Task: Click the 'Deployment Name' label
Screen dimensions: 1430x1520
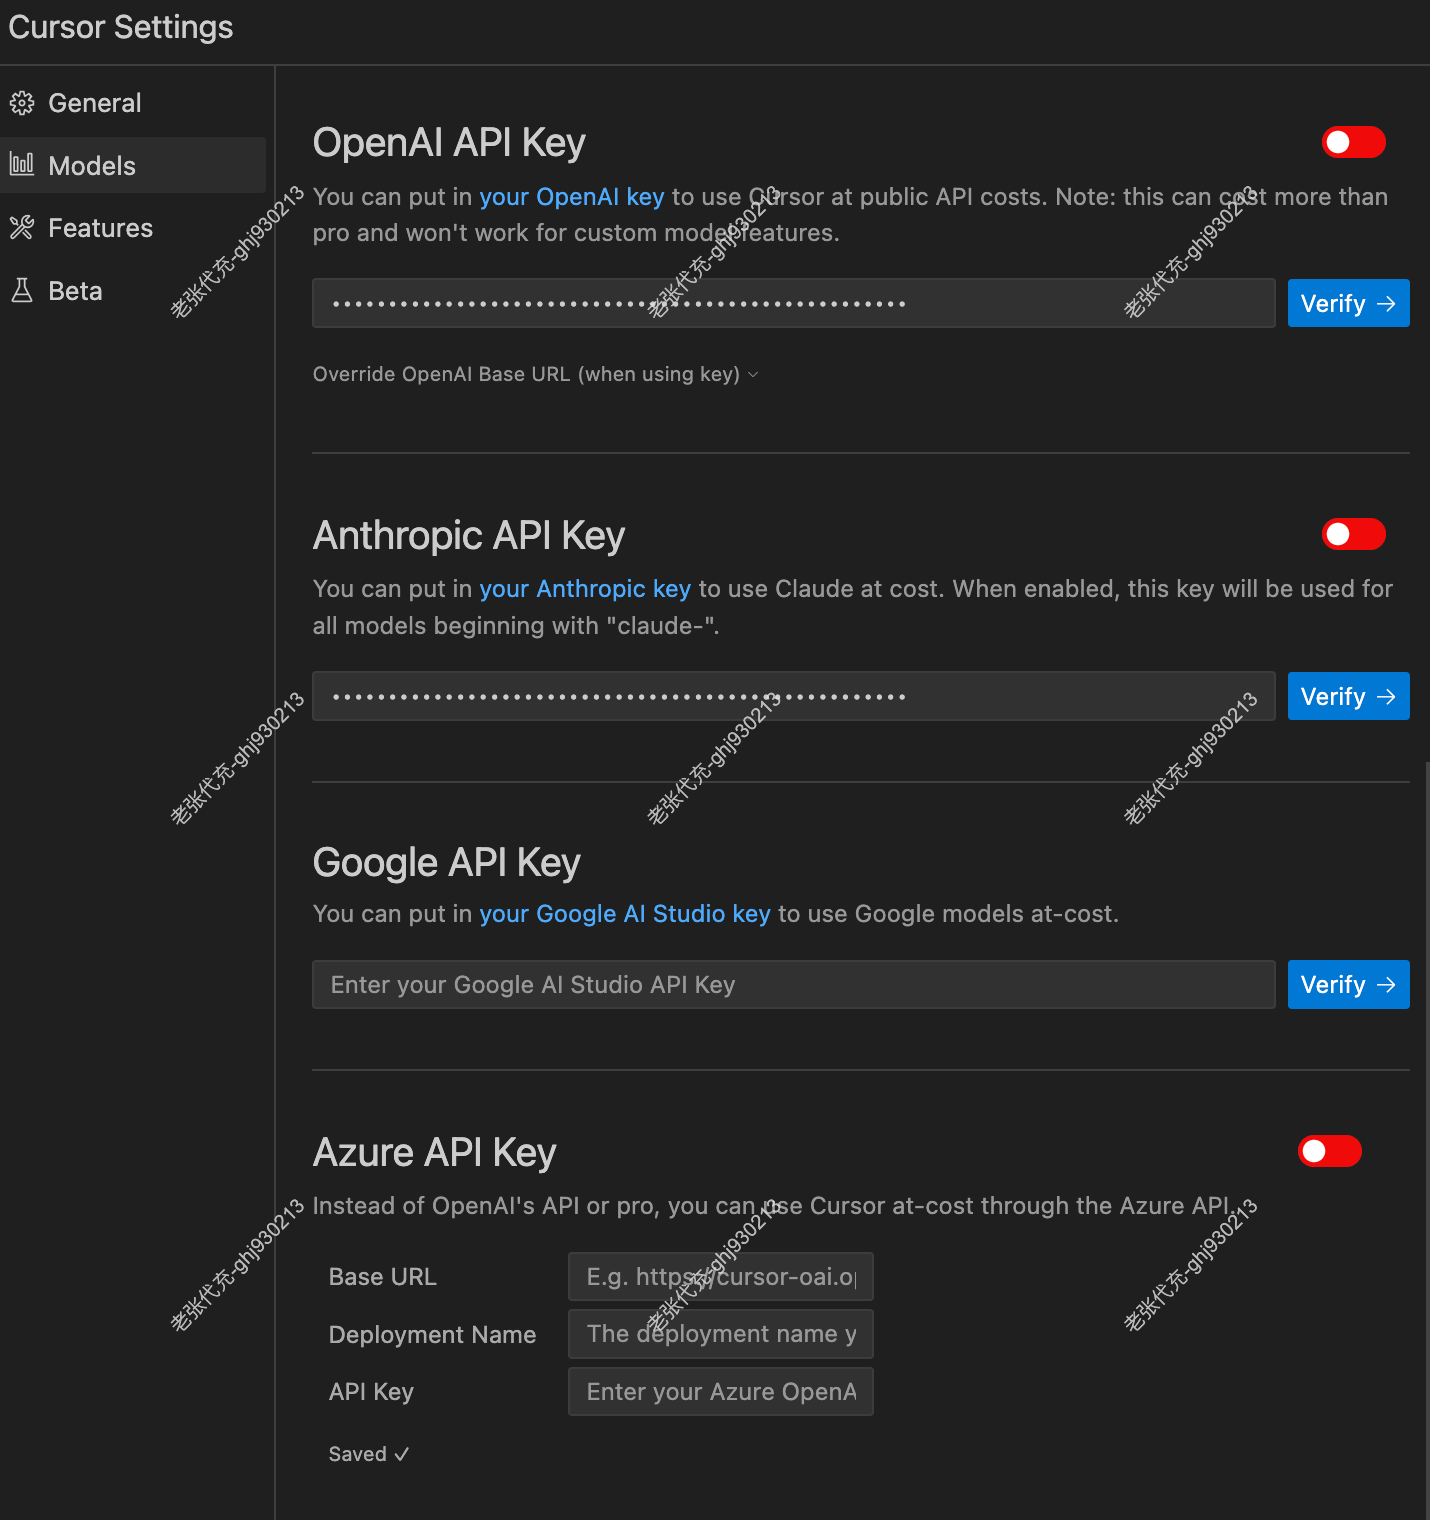Action: (x=433, y=1335)
